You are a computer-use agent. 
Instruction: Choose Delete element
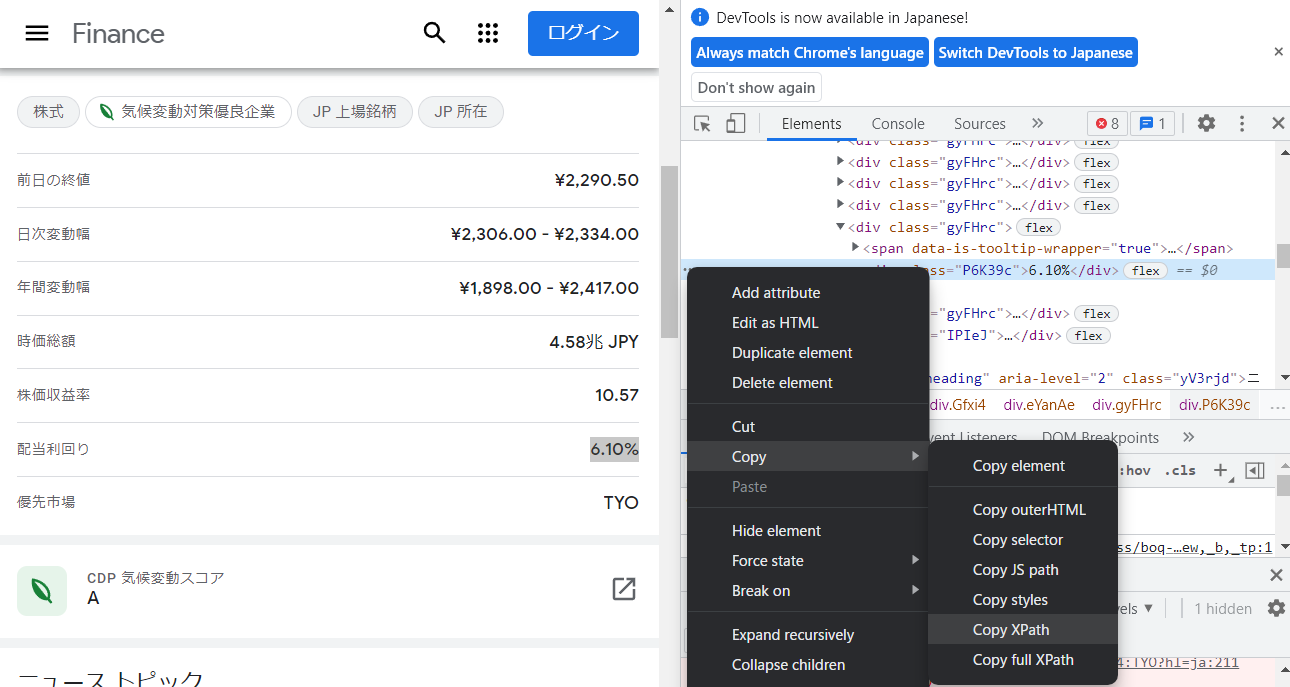(x=782, y=383)
